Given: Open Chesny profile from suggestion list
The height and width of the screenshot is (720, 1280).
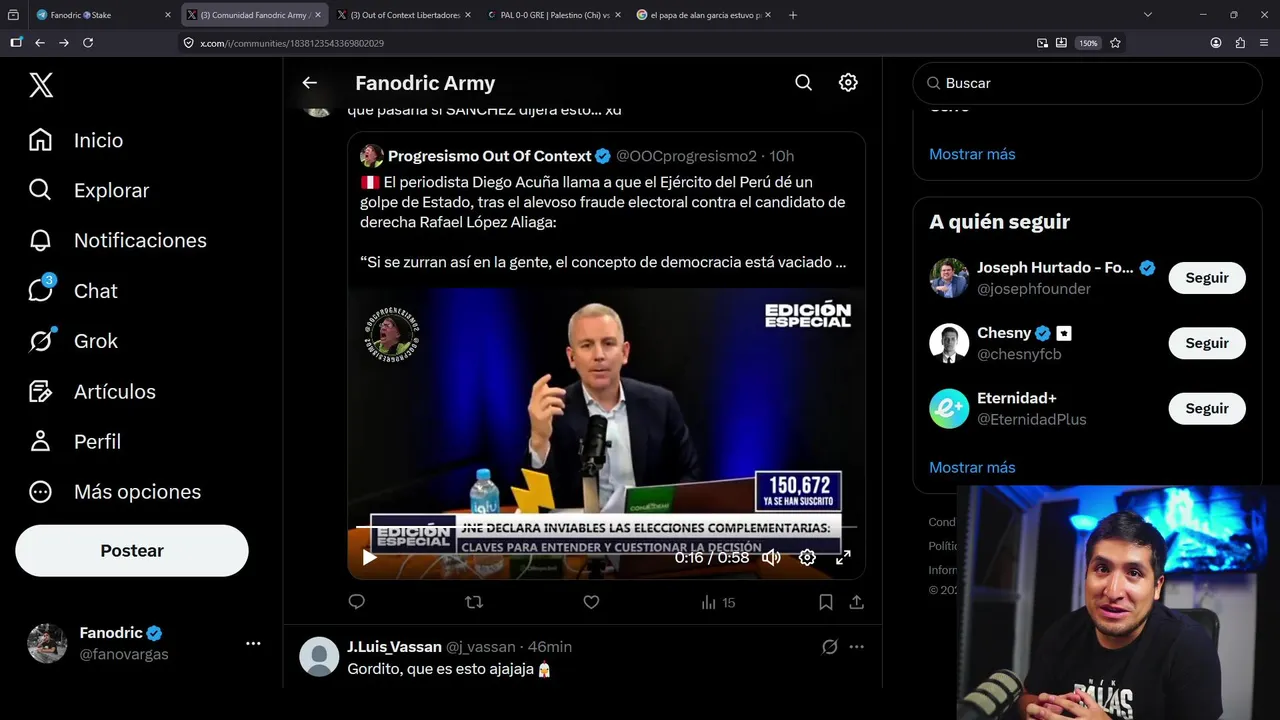Looking at the screenshot, I should pos(1004,333).
